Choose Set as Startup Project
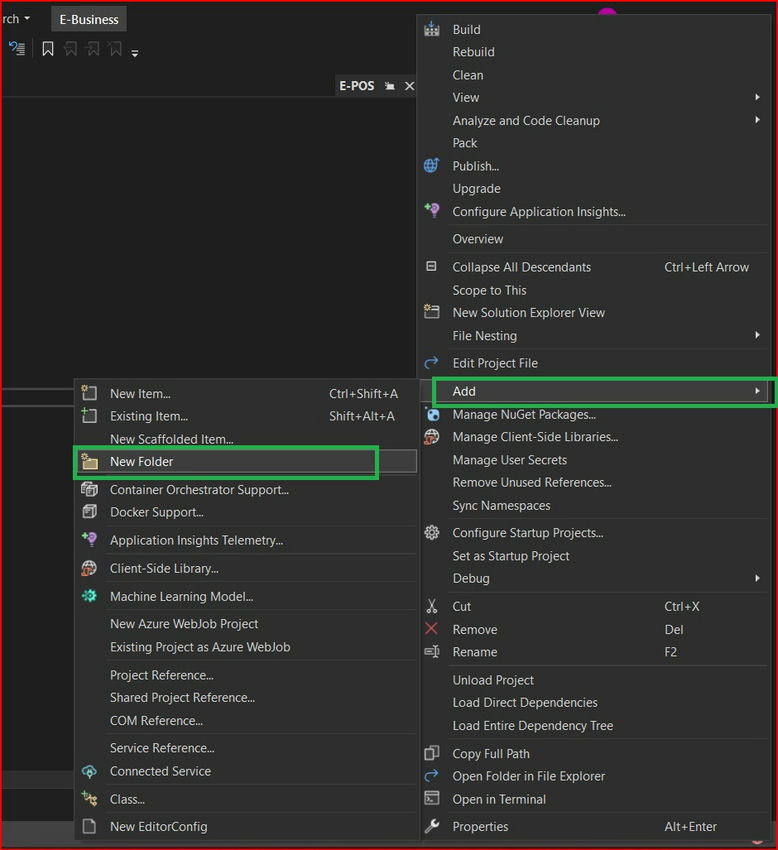 point(511,556)
